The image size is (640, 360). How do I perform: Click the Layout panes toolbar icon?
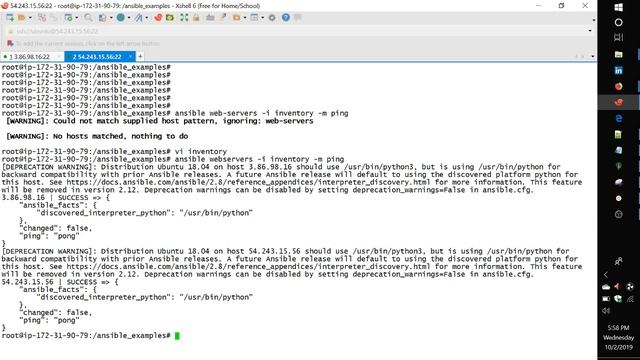pyautogui.click(x=254, y=18)
